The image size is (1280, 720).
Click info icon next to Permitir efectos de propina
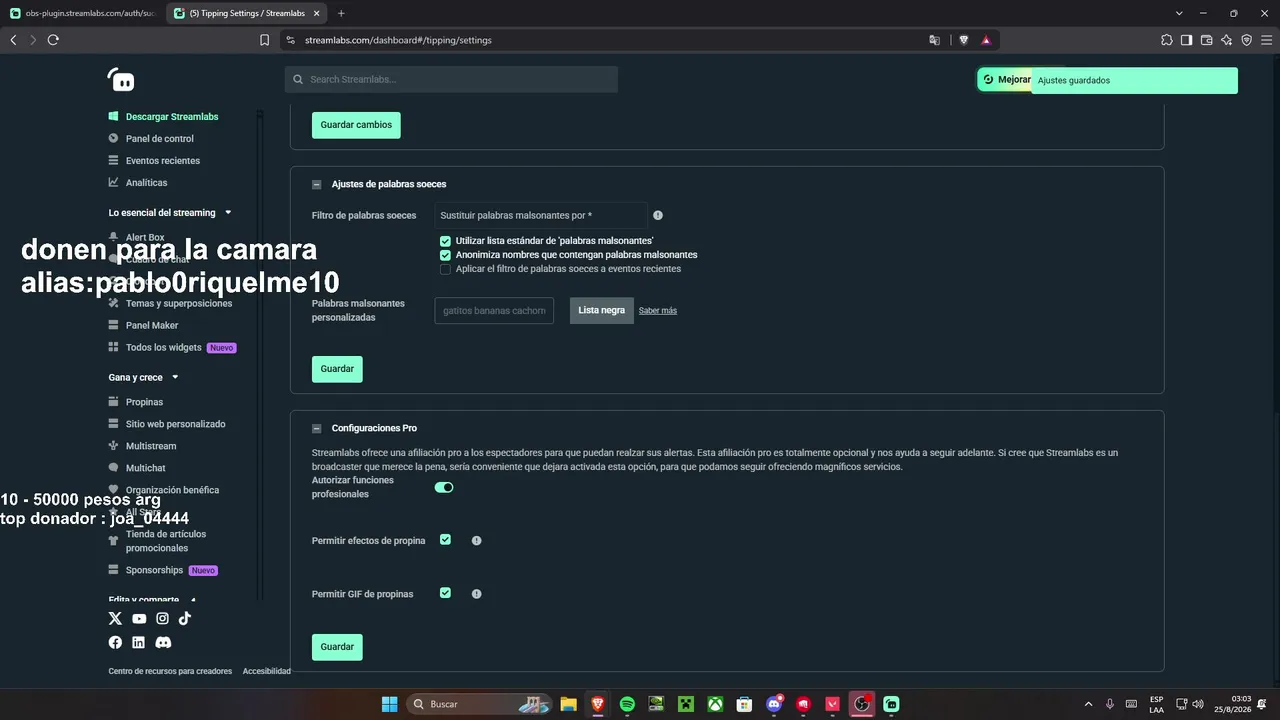coord(477,541)
